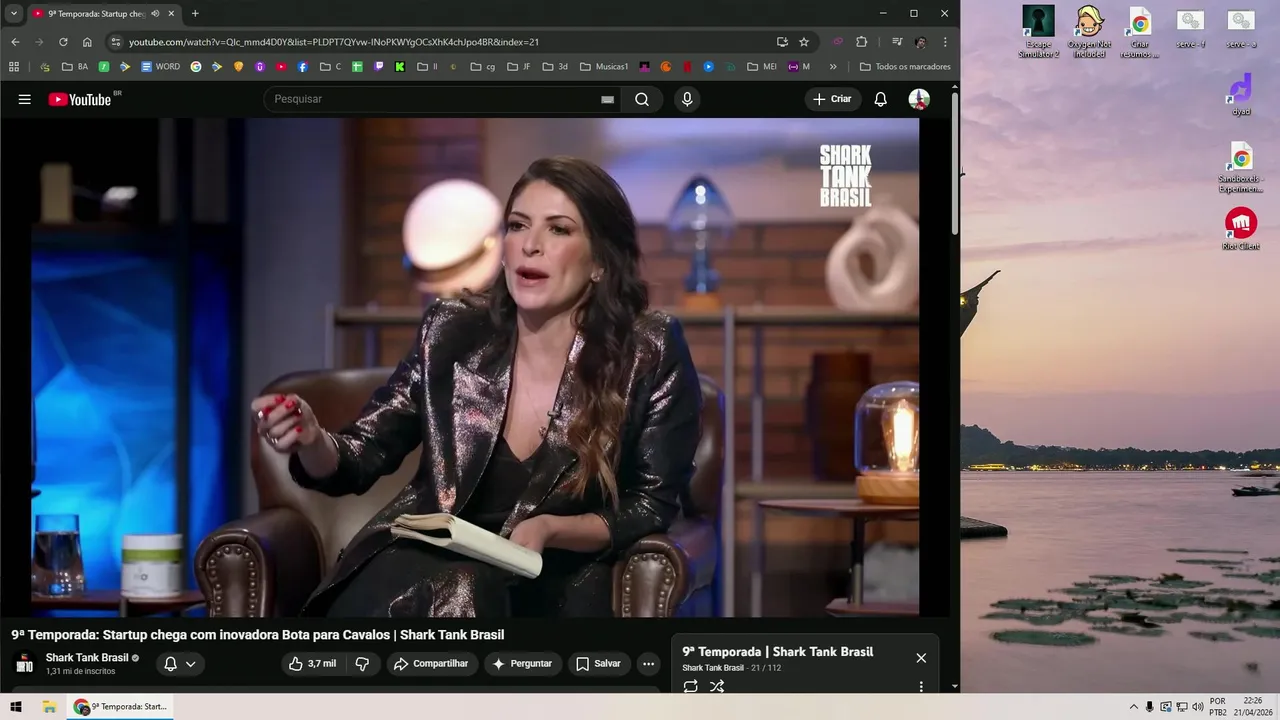Like the video with 3,7 mil likes
1280x720 pixels.
pos(312,664)
